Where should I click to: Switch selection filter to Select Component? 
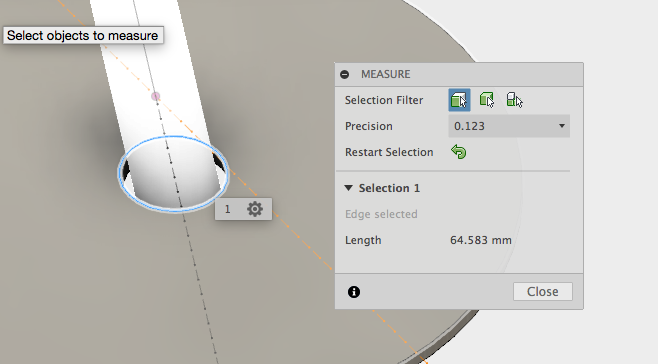coord(514,100)
